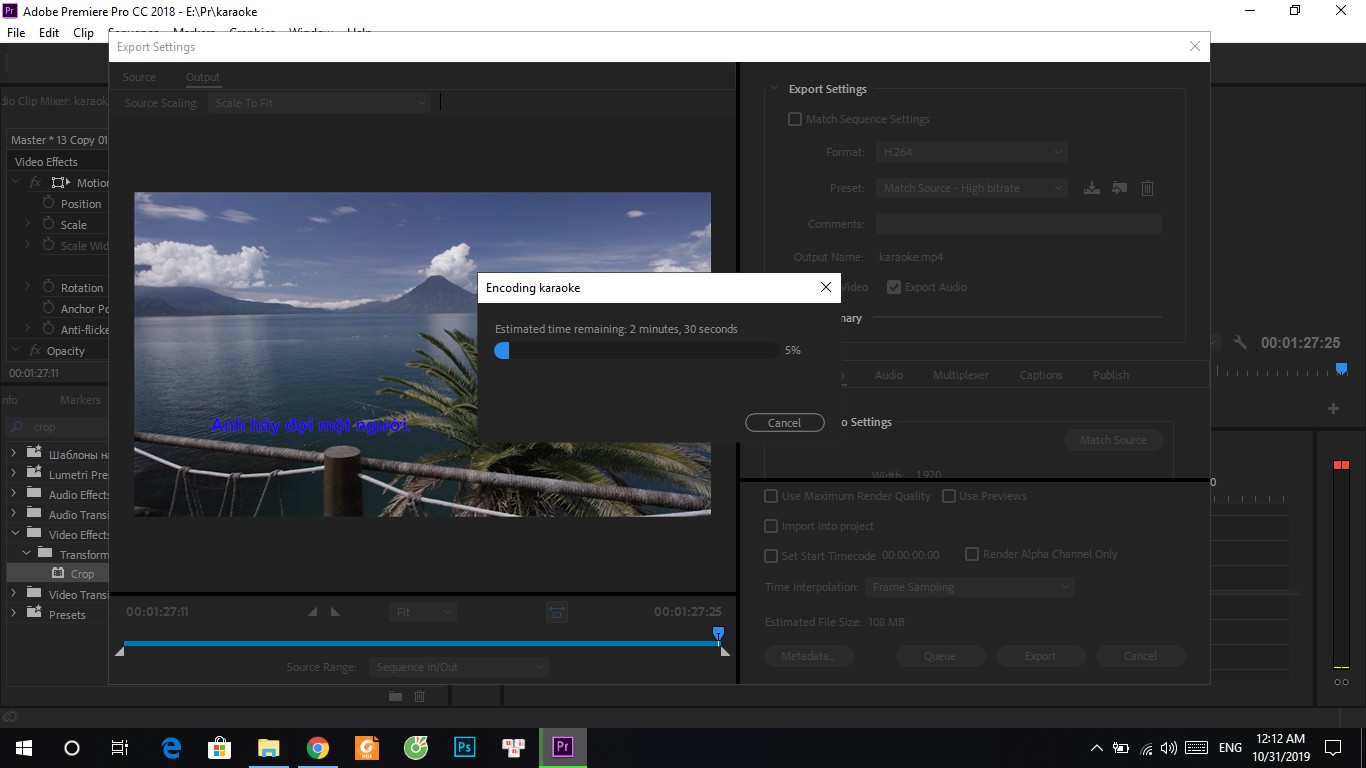Enable Set Start Timecode checkbox
The image size is (1366, 768).
(x=771, y=555)
